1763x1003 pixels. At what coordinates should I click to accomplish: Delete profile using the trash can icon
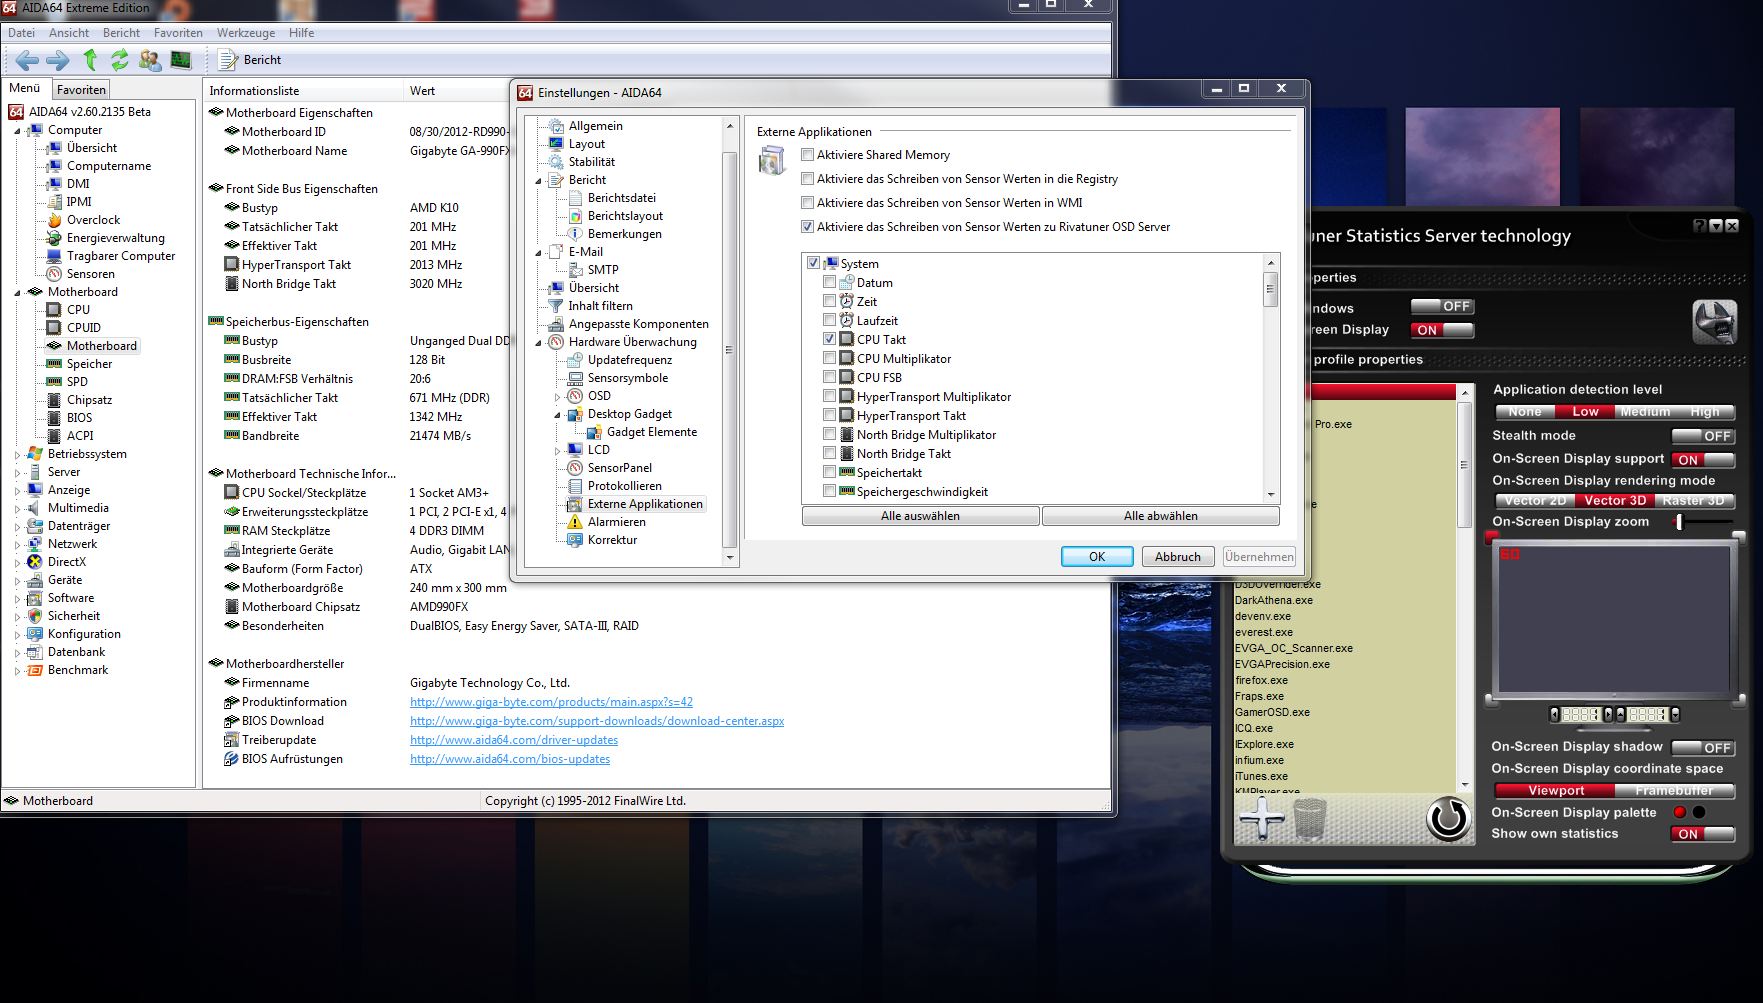click(1310, 818)
